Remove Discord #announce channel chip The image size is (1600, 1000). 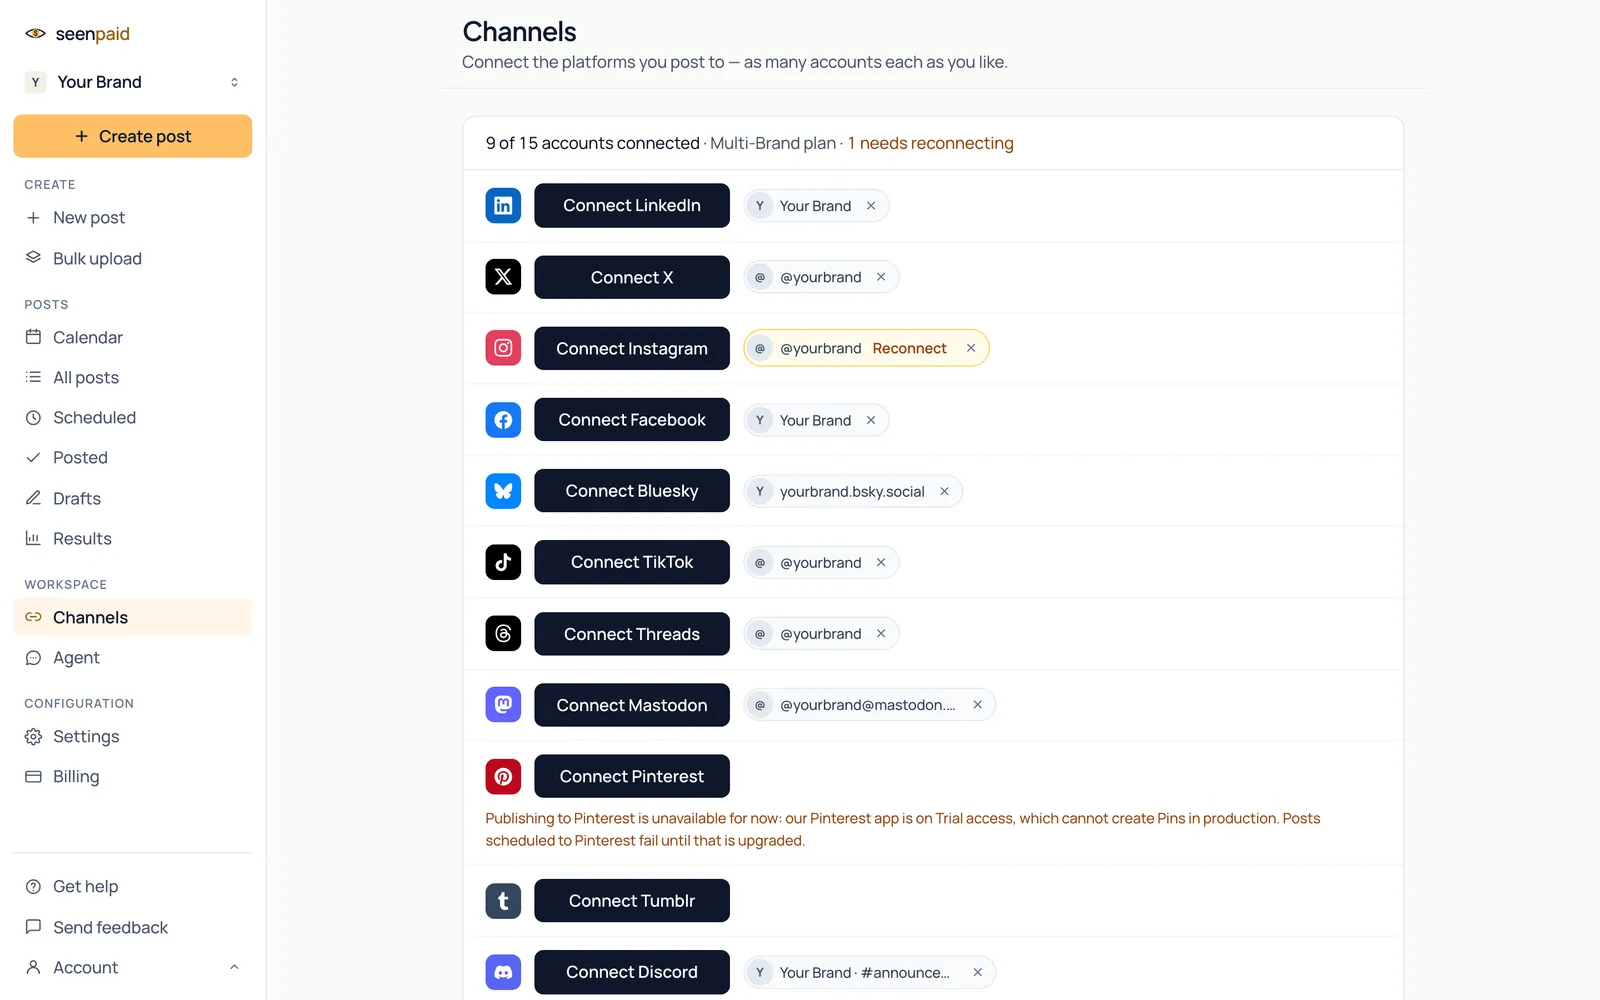coord(978,972)
